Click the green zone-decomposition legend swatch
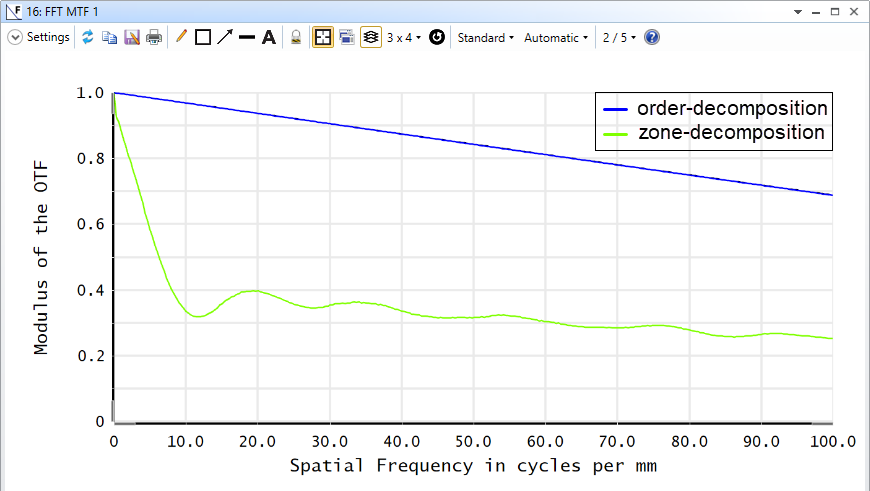The image size is (870, 491). pos(615,134)
